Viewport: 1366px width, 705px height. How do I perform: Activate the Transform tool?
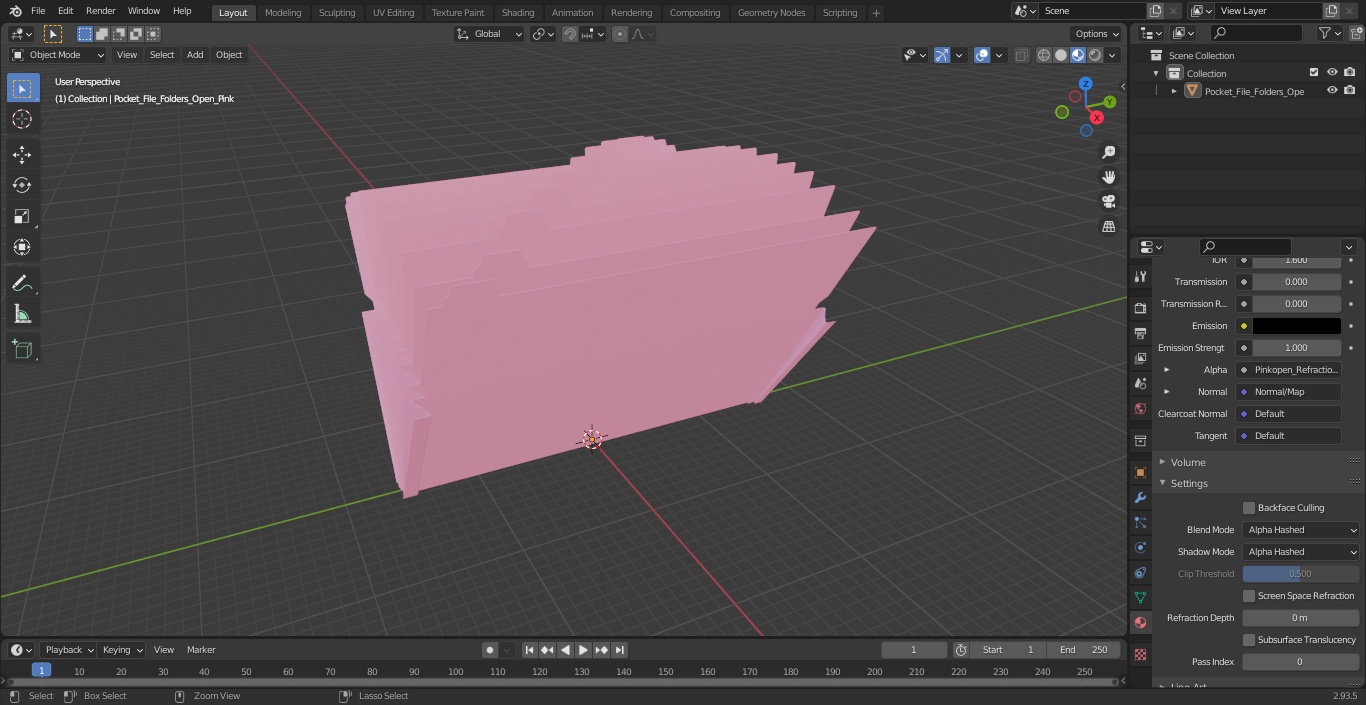click(x=22, y=247)
